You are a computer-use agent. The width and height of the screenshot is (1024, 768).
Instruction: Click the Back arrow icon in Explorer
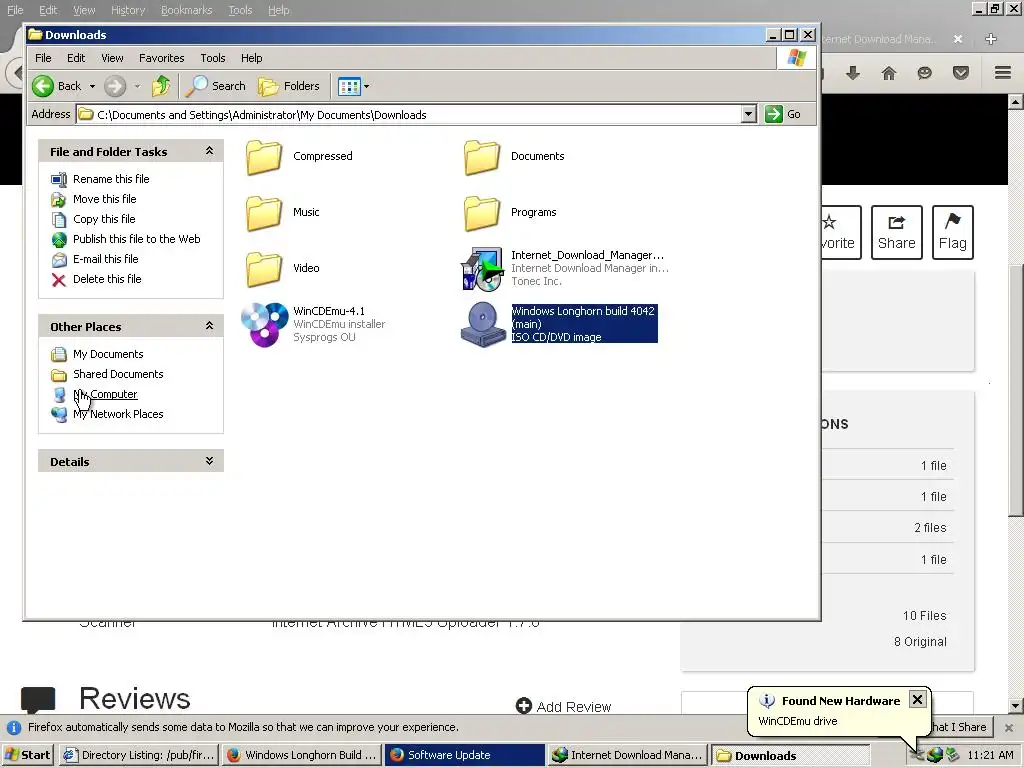point(43,86)
